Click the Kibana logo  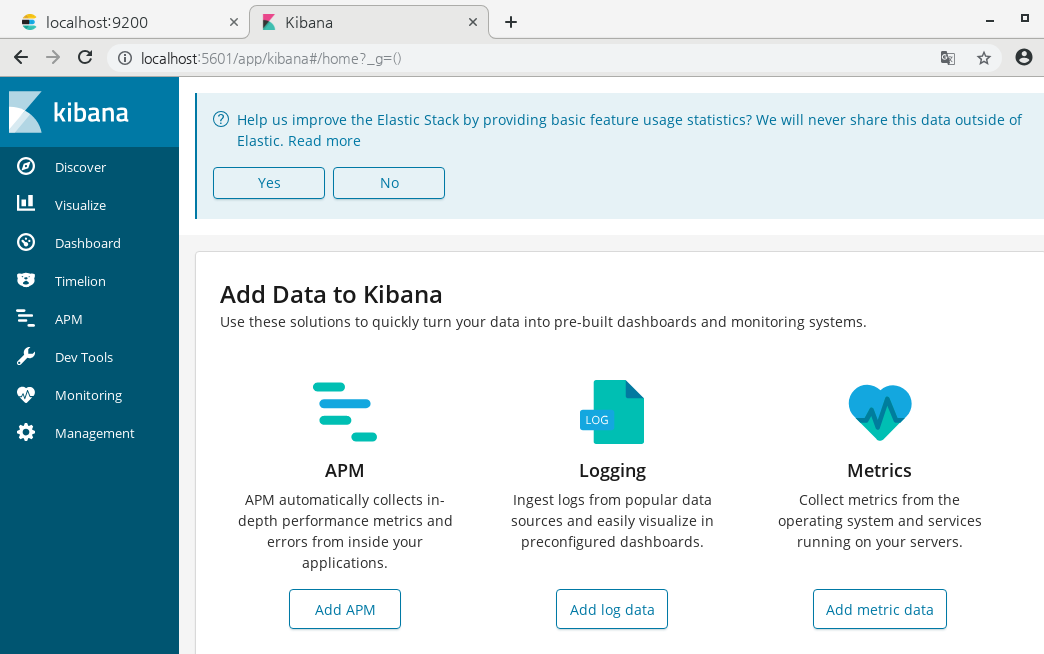pyautogui.click(x=70, y=112)
